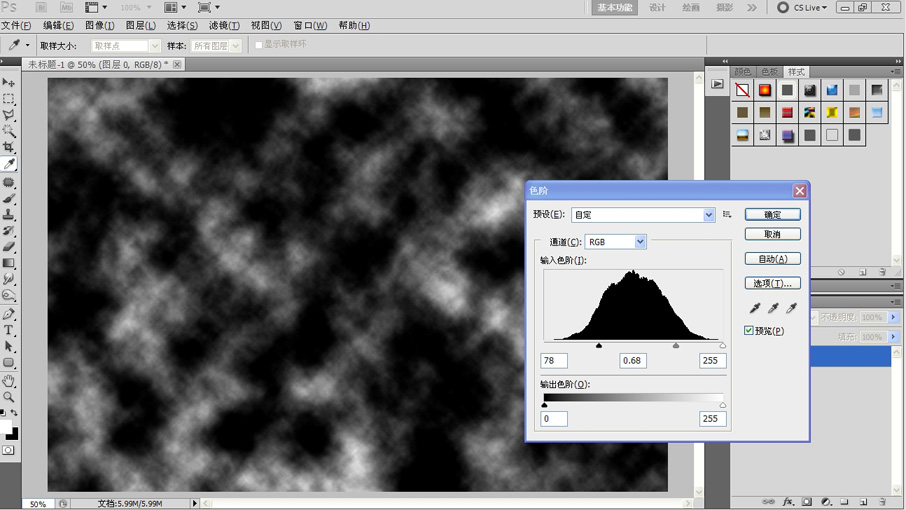Open the File menu

click(x=16, y=25)
